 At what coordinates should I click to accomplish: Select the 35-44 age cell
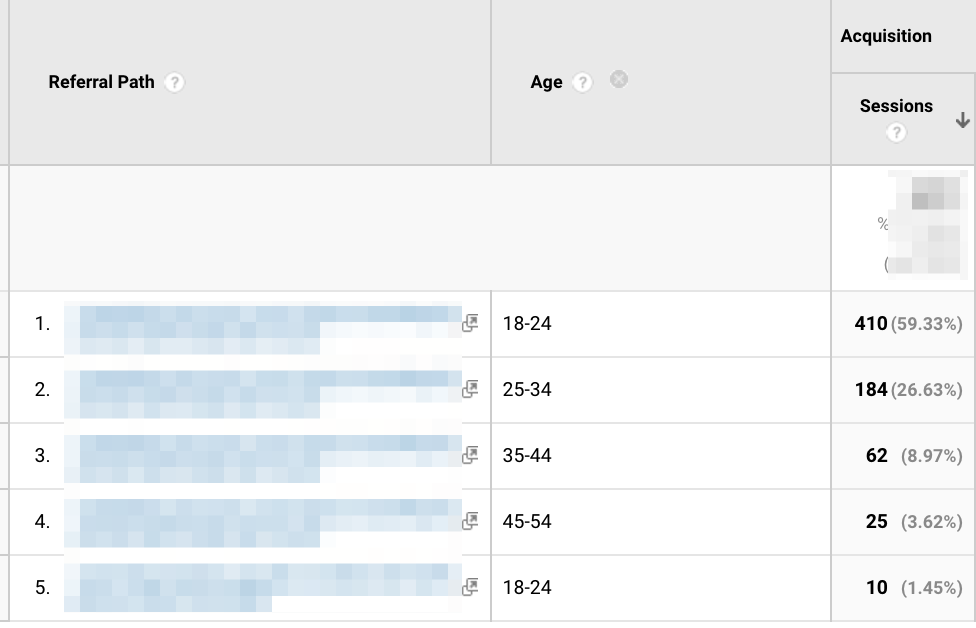point(527,456)
